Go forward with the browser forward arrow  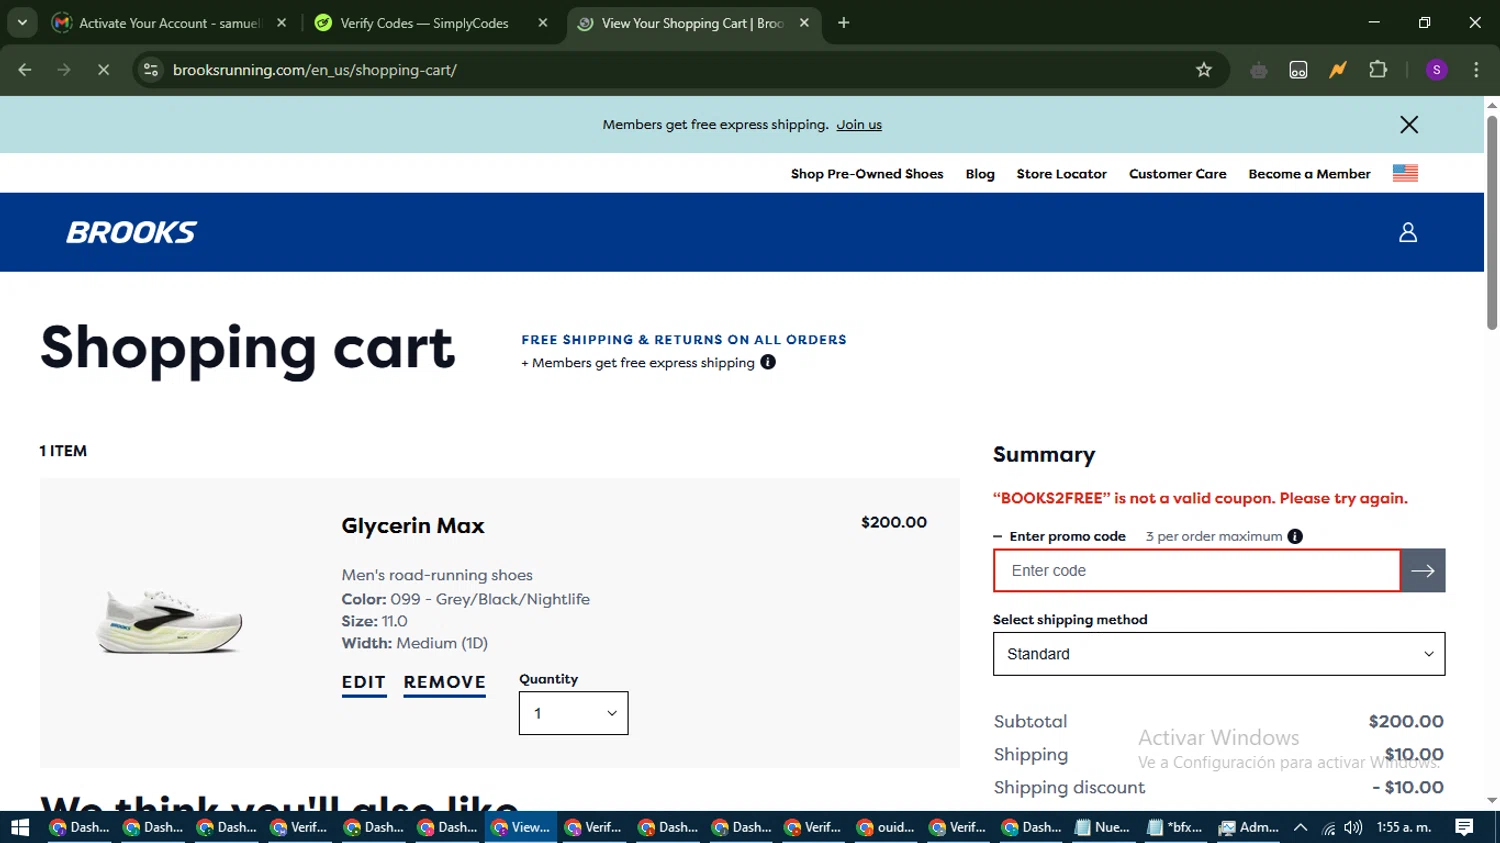pyautogui.click(x=64, y=69)
